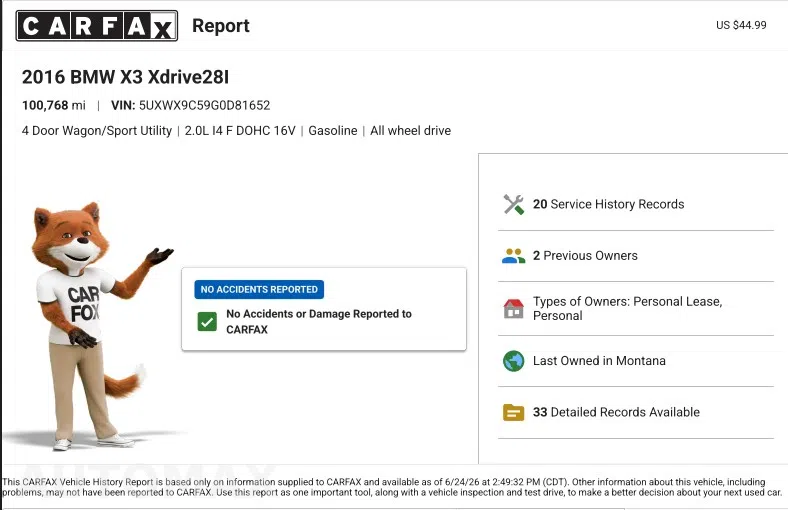Screen dimensions: 788x510
Task: Click the house types of owners icon
Action: click(513, 309)
